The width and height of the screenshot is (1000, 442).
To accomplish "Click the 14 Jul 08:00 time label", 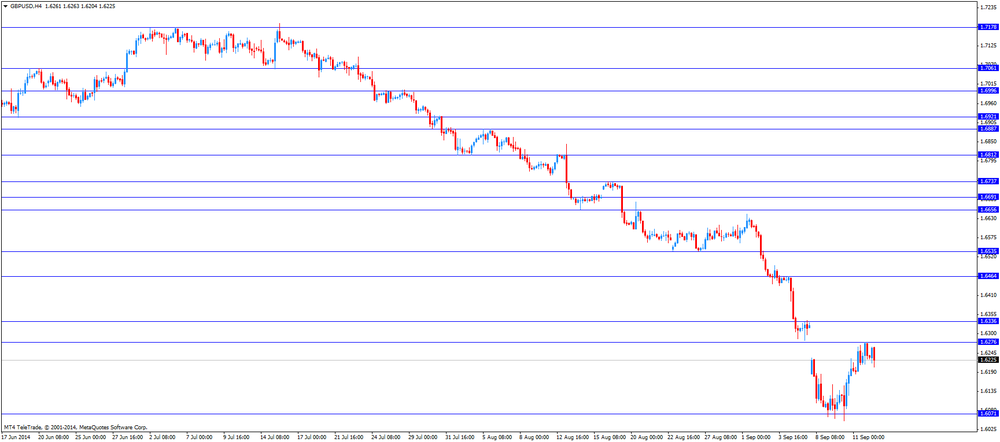I will coord(275,438).
